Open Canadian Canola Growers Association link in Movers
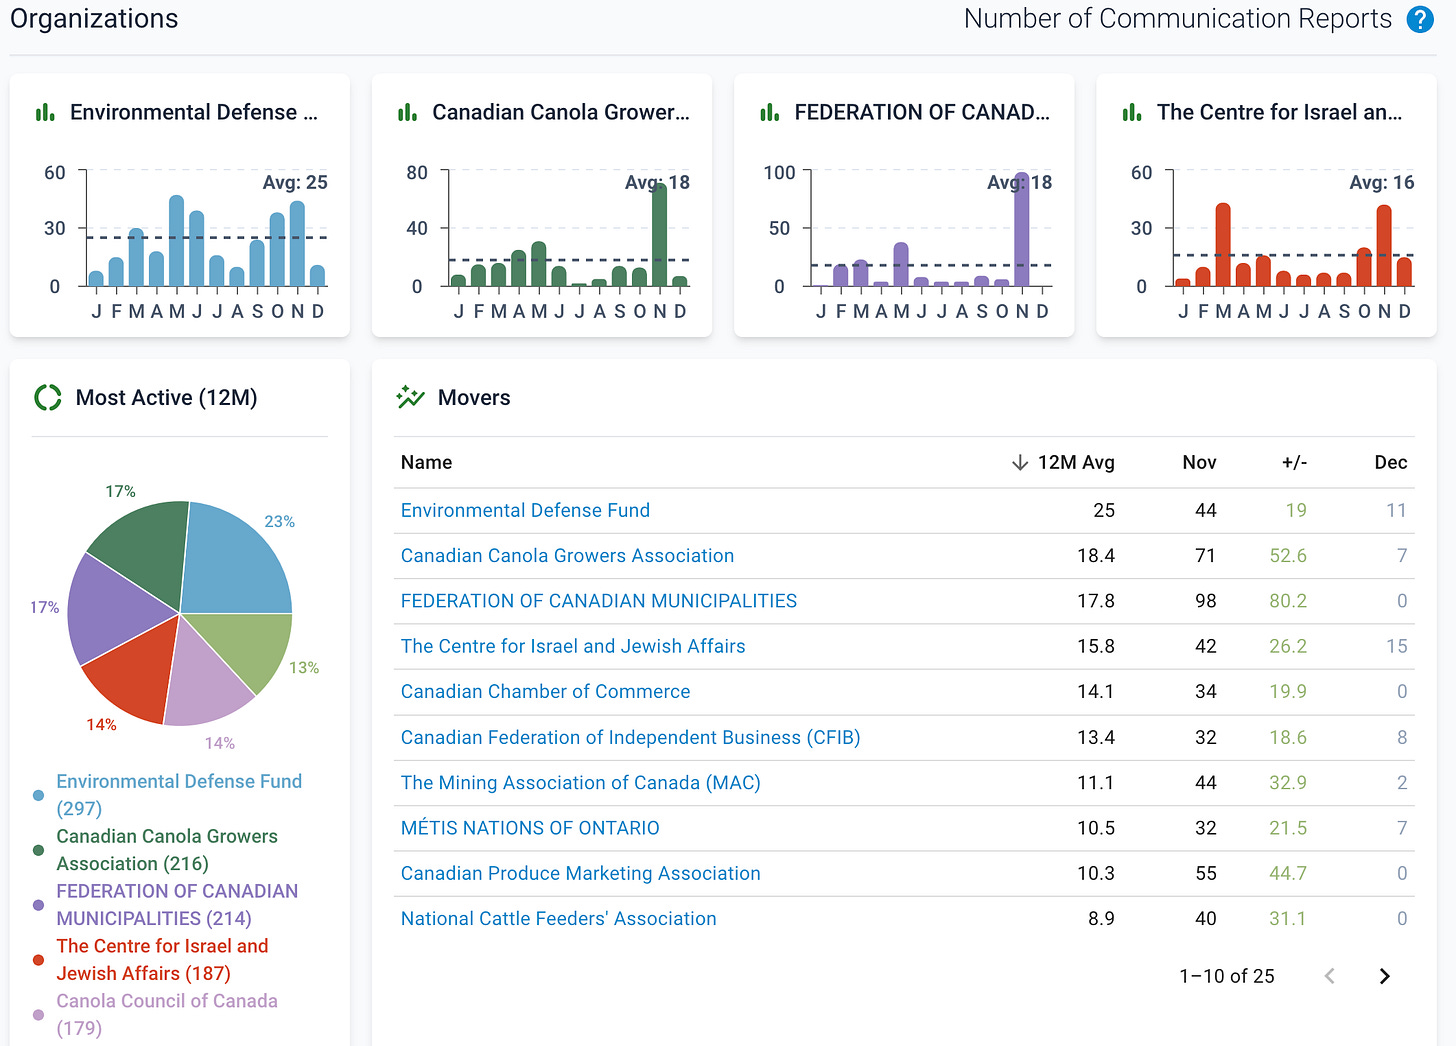Image resolution: width=1456 pixels, height=1046 pixels. (x=567, y=556)
